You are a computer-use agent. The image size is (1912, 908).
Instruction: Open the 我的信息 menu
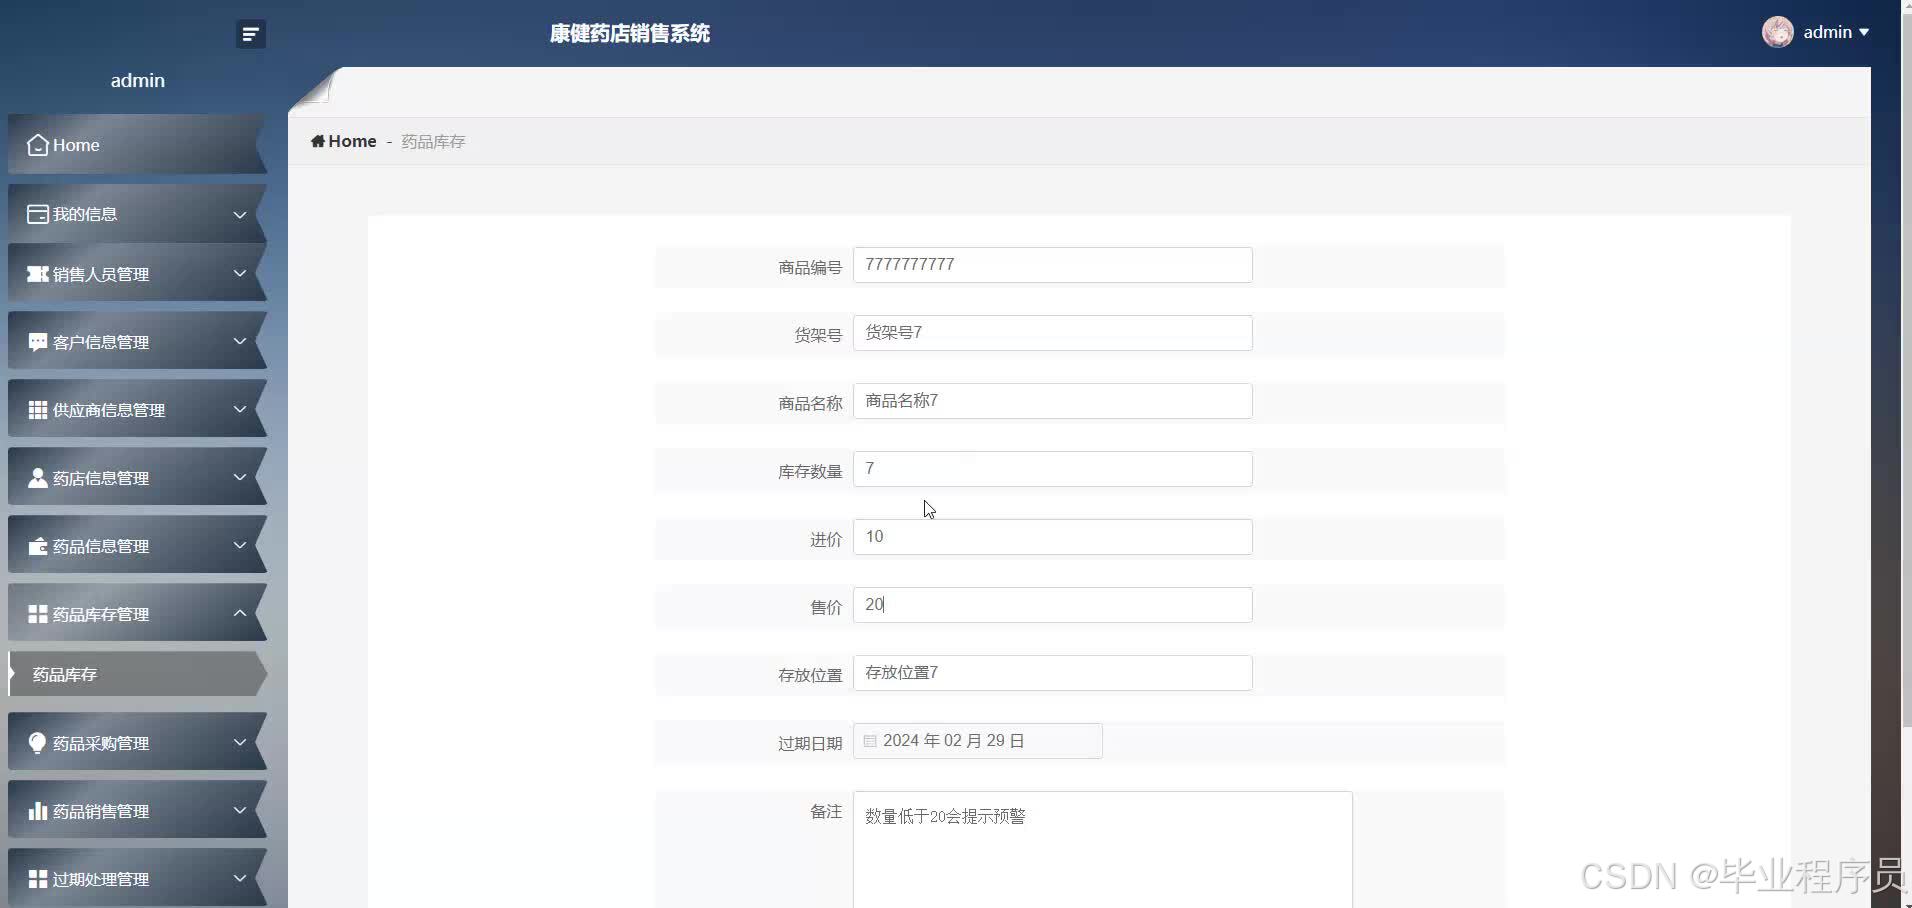(x=137, y=214)
